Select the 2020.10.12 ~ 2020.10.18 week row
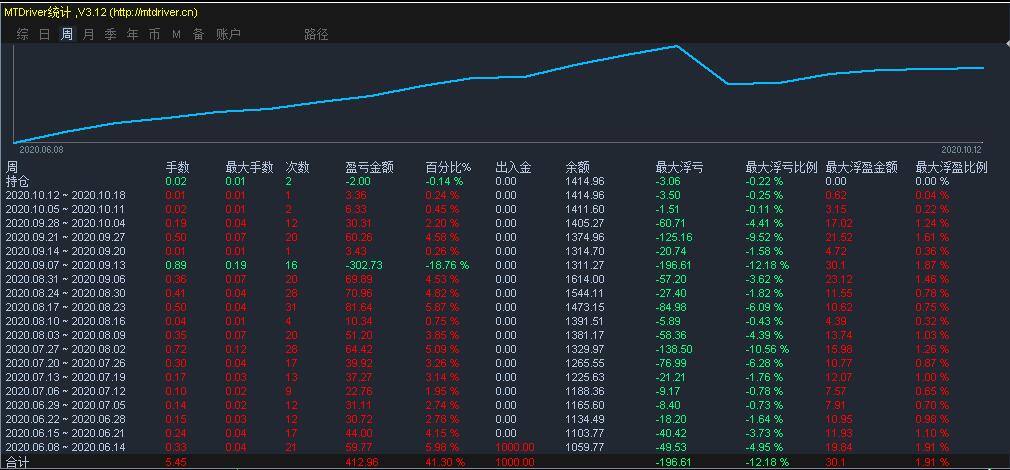The height and width of the screenshot is (470, 1010). pos(505,195)
